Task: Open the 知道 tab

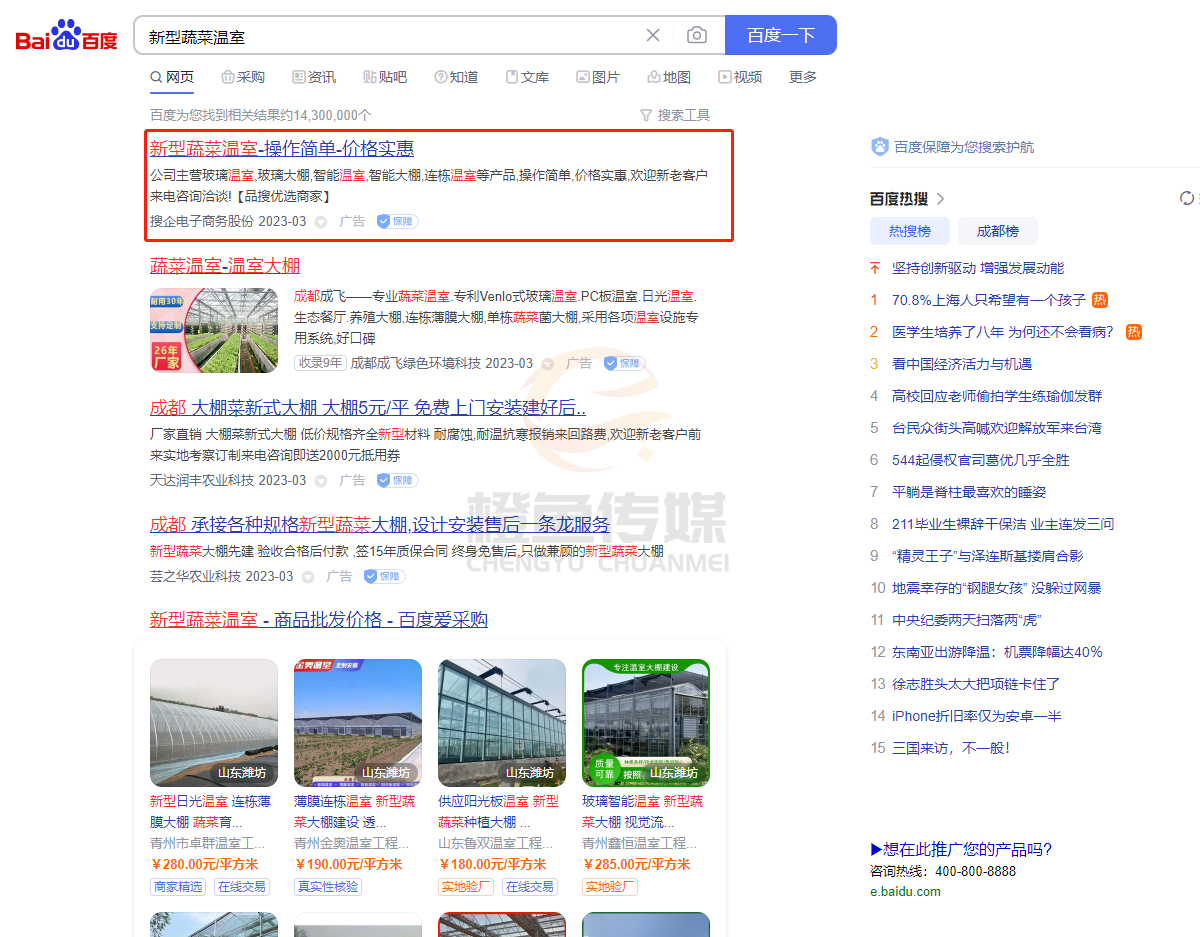Action: [x=456, y=77]
